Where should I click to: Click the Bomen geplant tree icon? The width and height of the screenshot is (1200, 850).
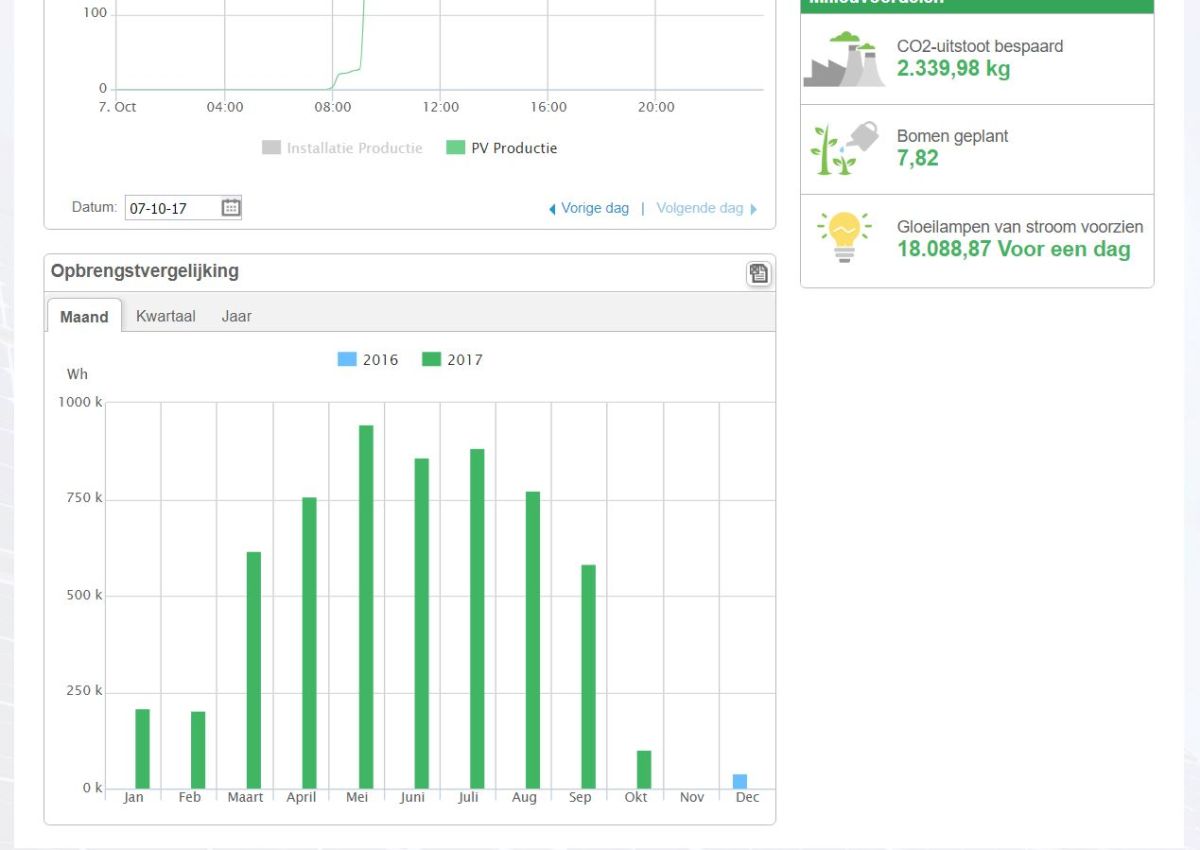tap(844, 149)
